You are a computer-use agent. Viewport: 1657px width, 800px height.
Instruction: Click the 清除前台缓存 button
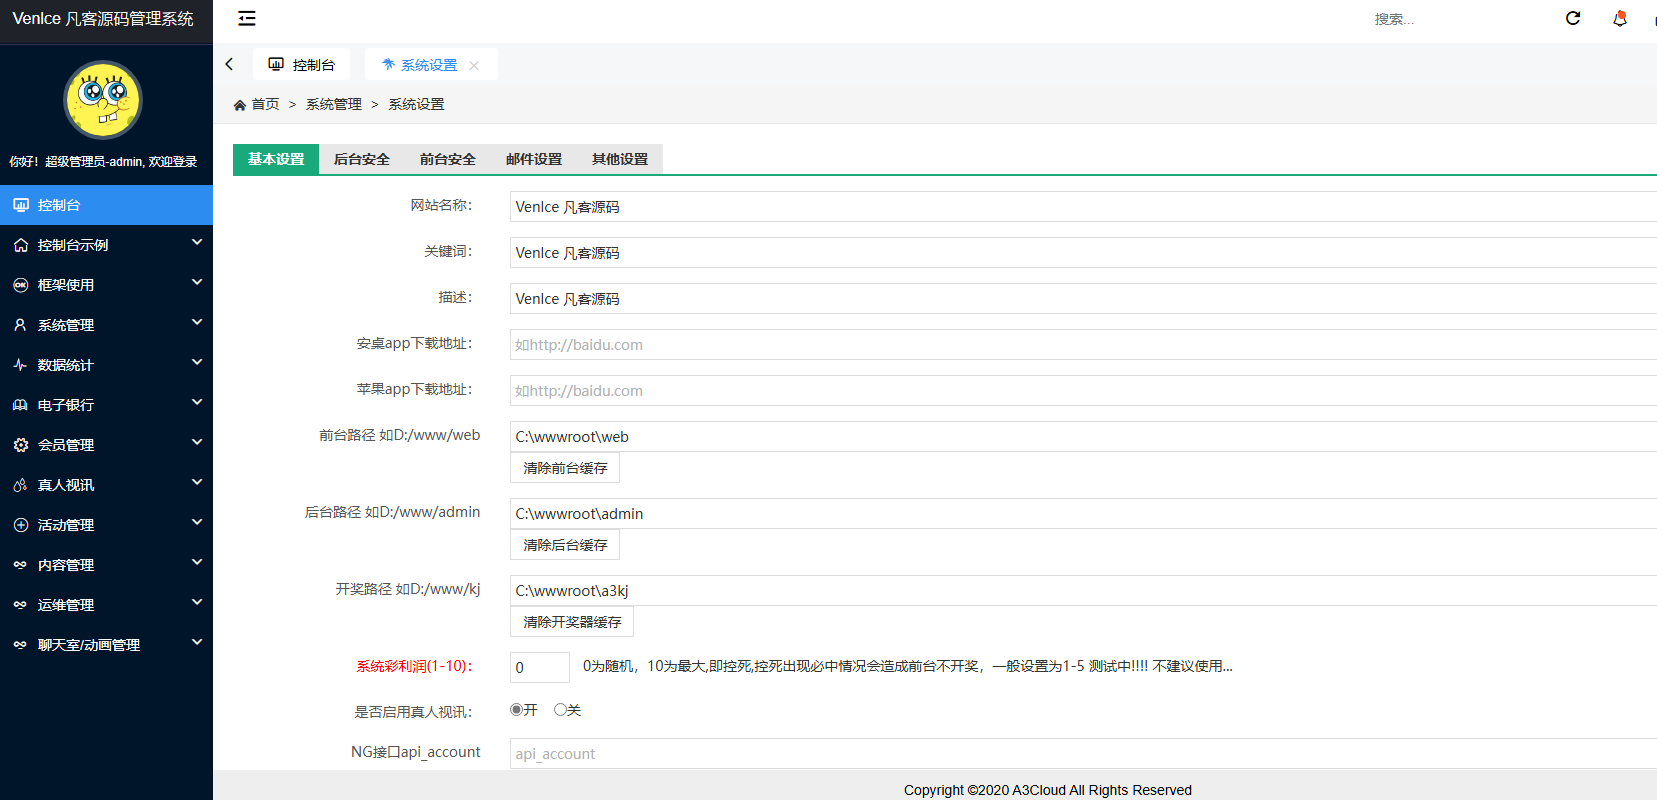pos(565,468)
